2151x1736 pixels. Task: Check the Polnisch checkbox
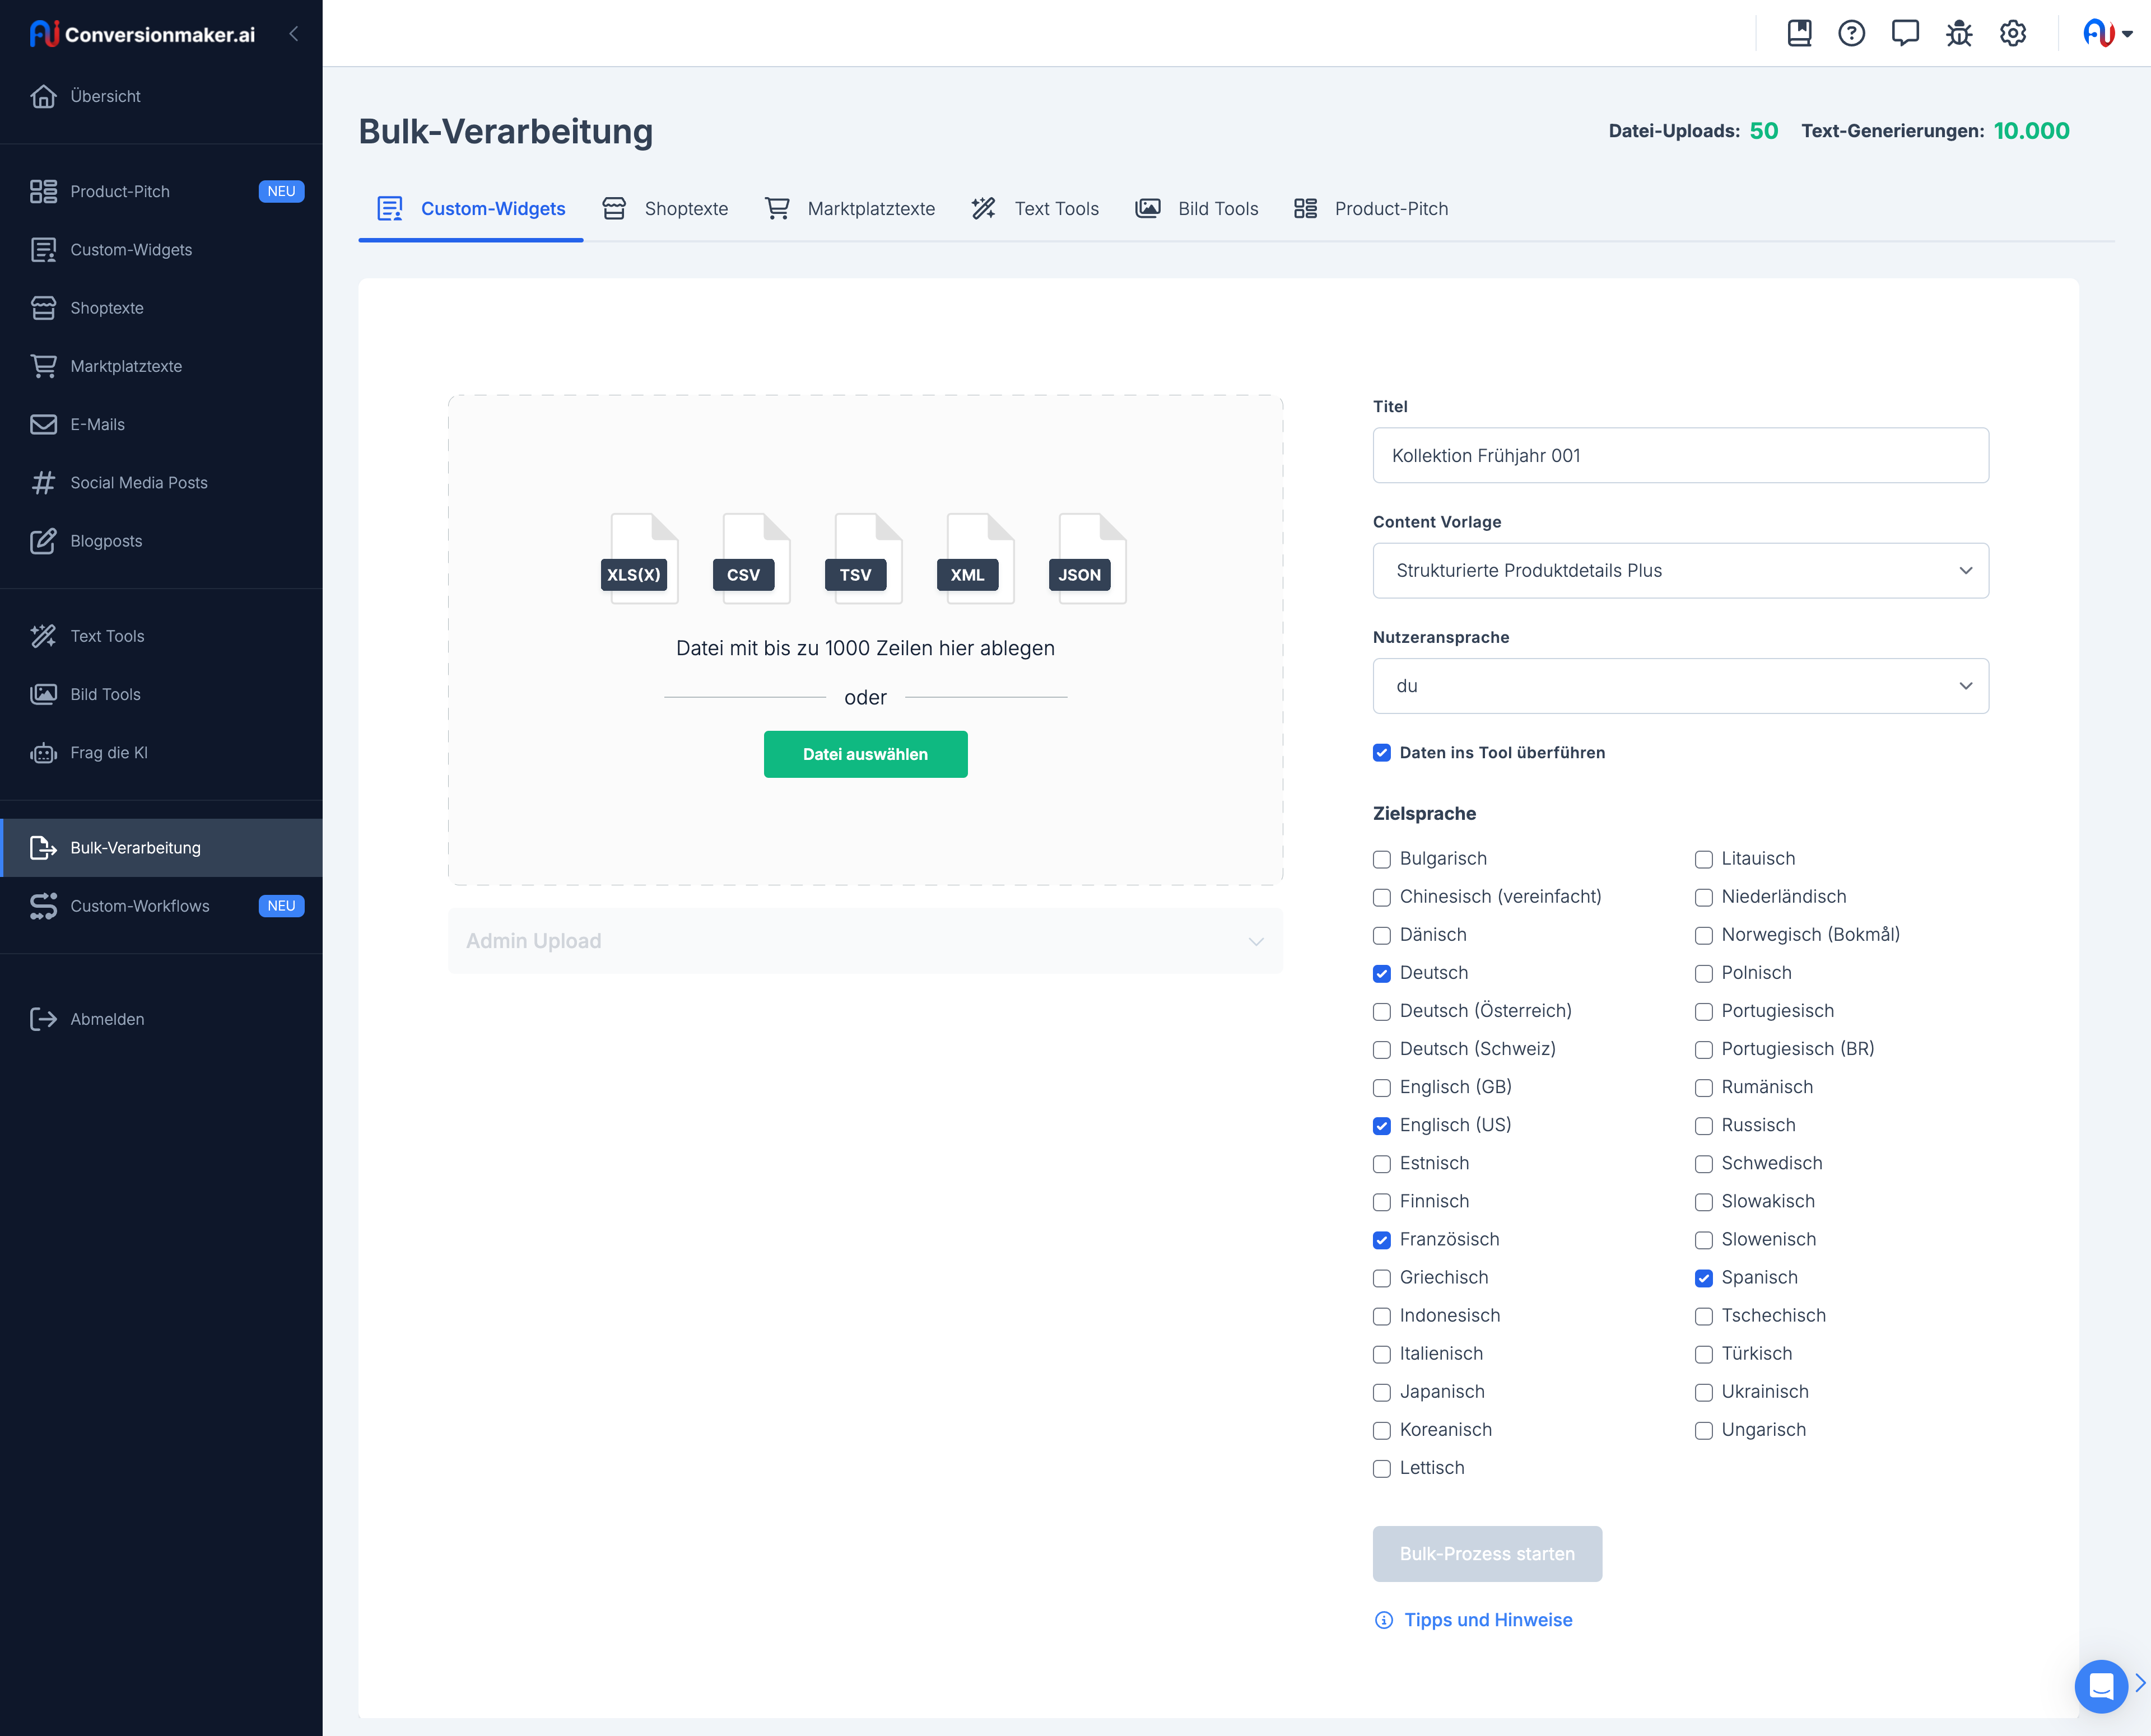pos(1704,973)
